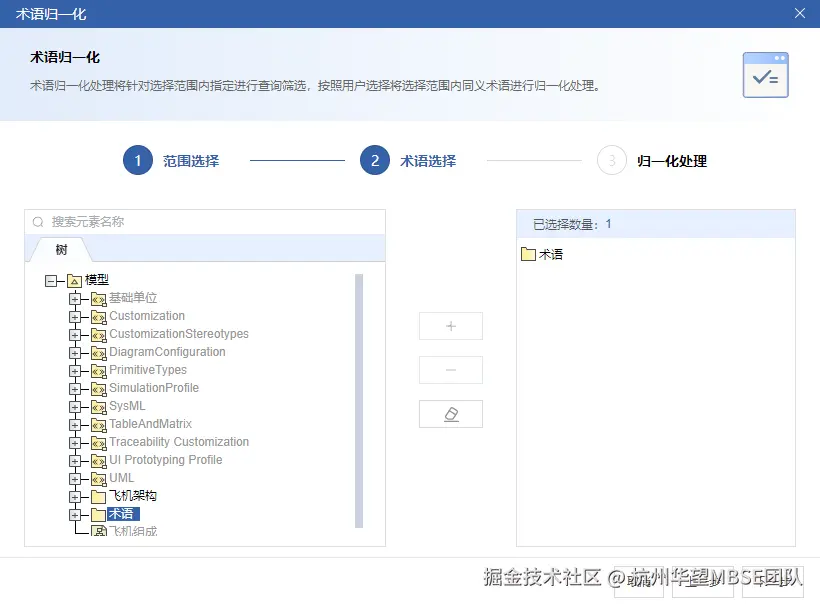Expand the 术语 folder in tree
The image size is (820, 605).
pyautogui.click(x=75, y=515)
